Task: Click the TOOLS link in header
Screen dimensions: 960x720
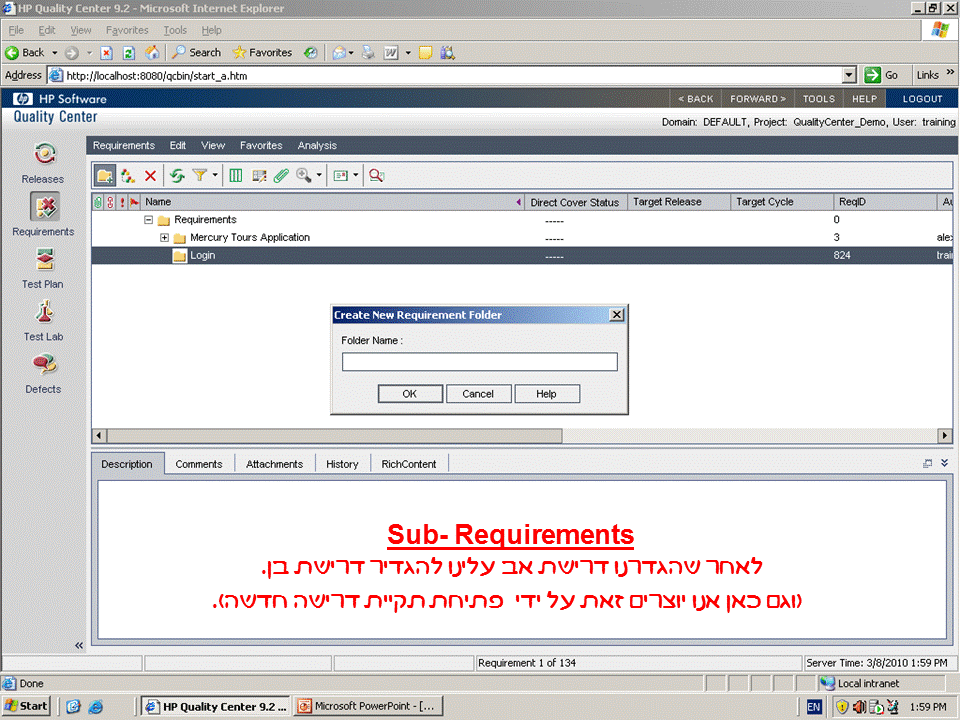Action: pyautogui.click(x=819, y=99)
